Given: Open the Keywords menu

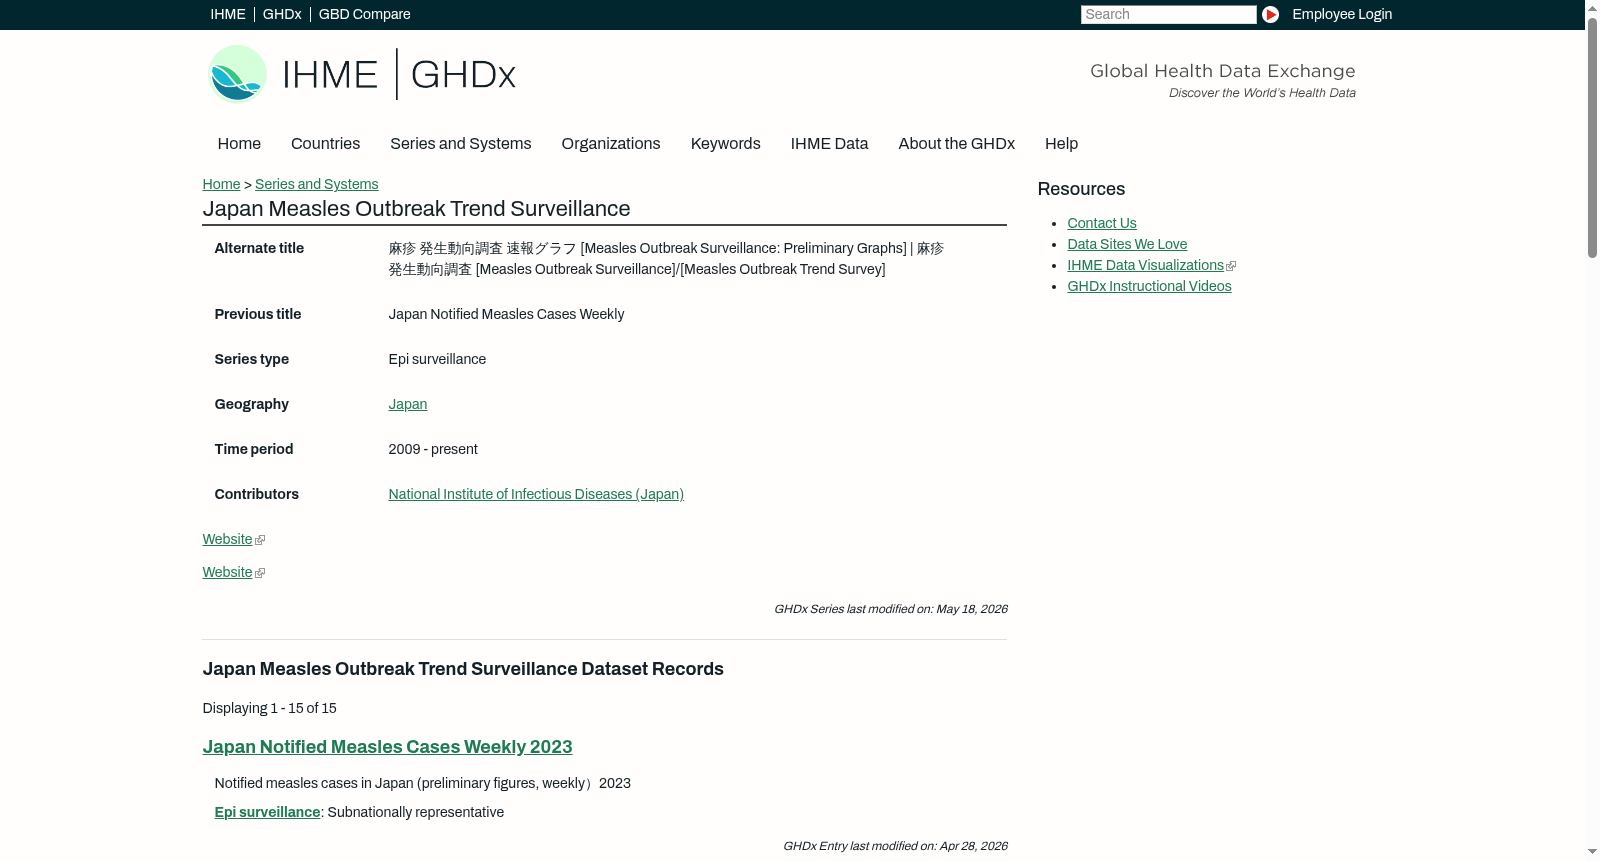Looking at the screenshot, I should (x=726, y=144).
